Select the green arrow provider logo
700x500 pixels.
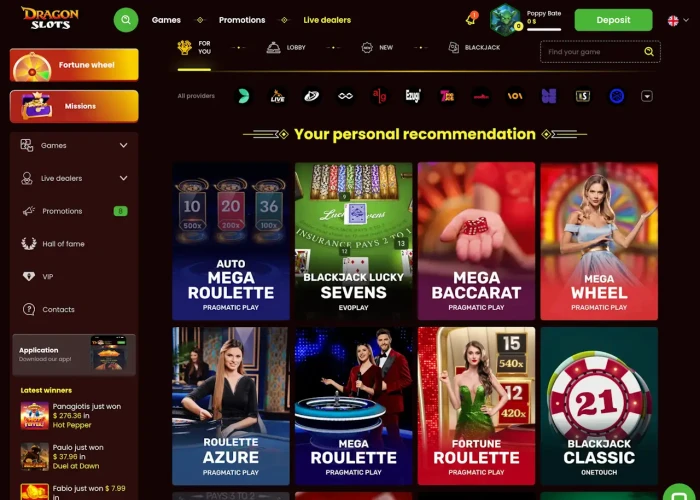click(244, 96)
